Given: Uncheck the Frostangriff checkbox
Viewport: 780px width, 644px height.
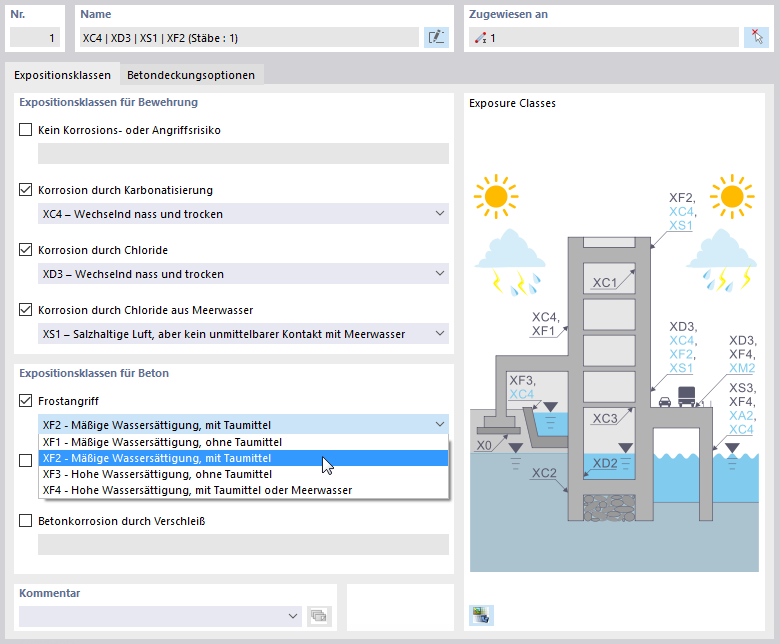Looking at the screenshot, I should [25, 401].
